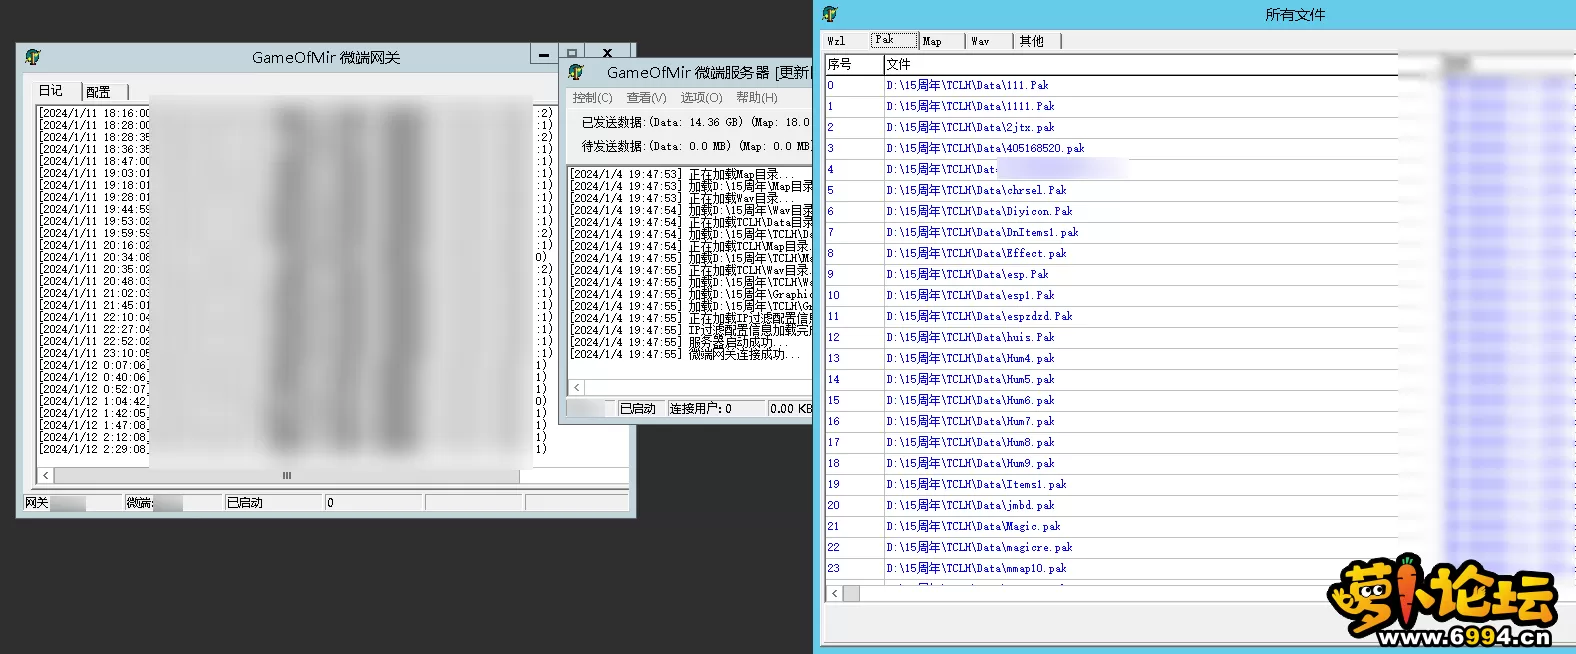The image size is (1576, 654).
Task: Click the 2024/1/12 2:29:08 log line in 微端网关
Action: [94, 449]
